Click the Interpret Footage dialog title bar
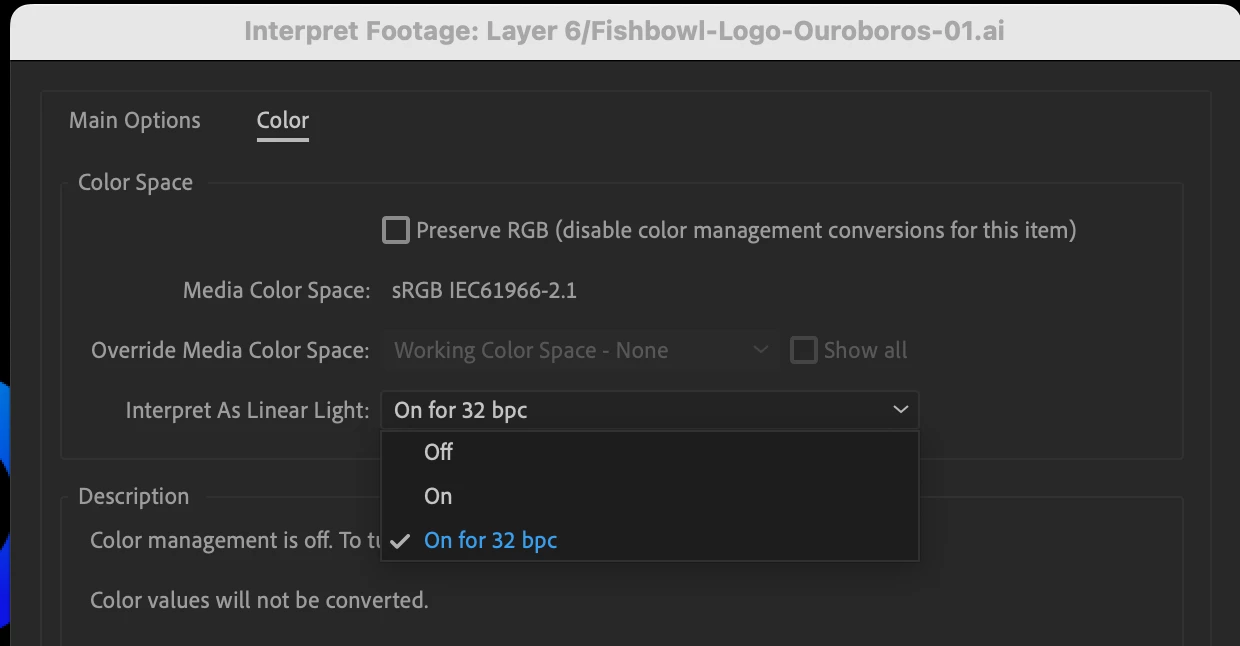 624,31
